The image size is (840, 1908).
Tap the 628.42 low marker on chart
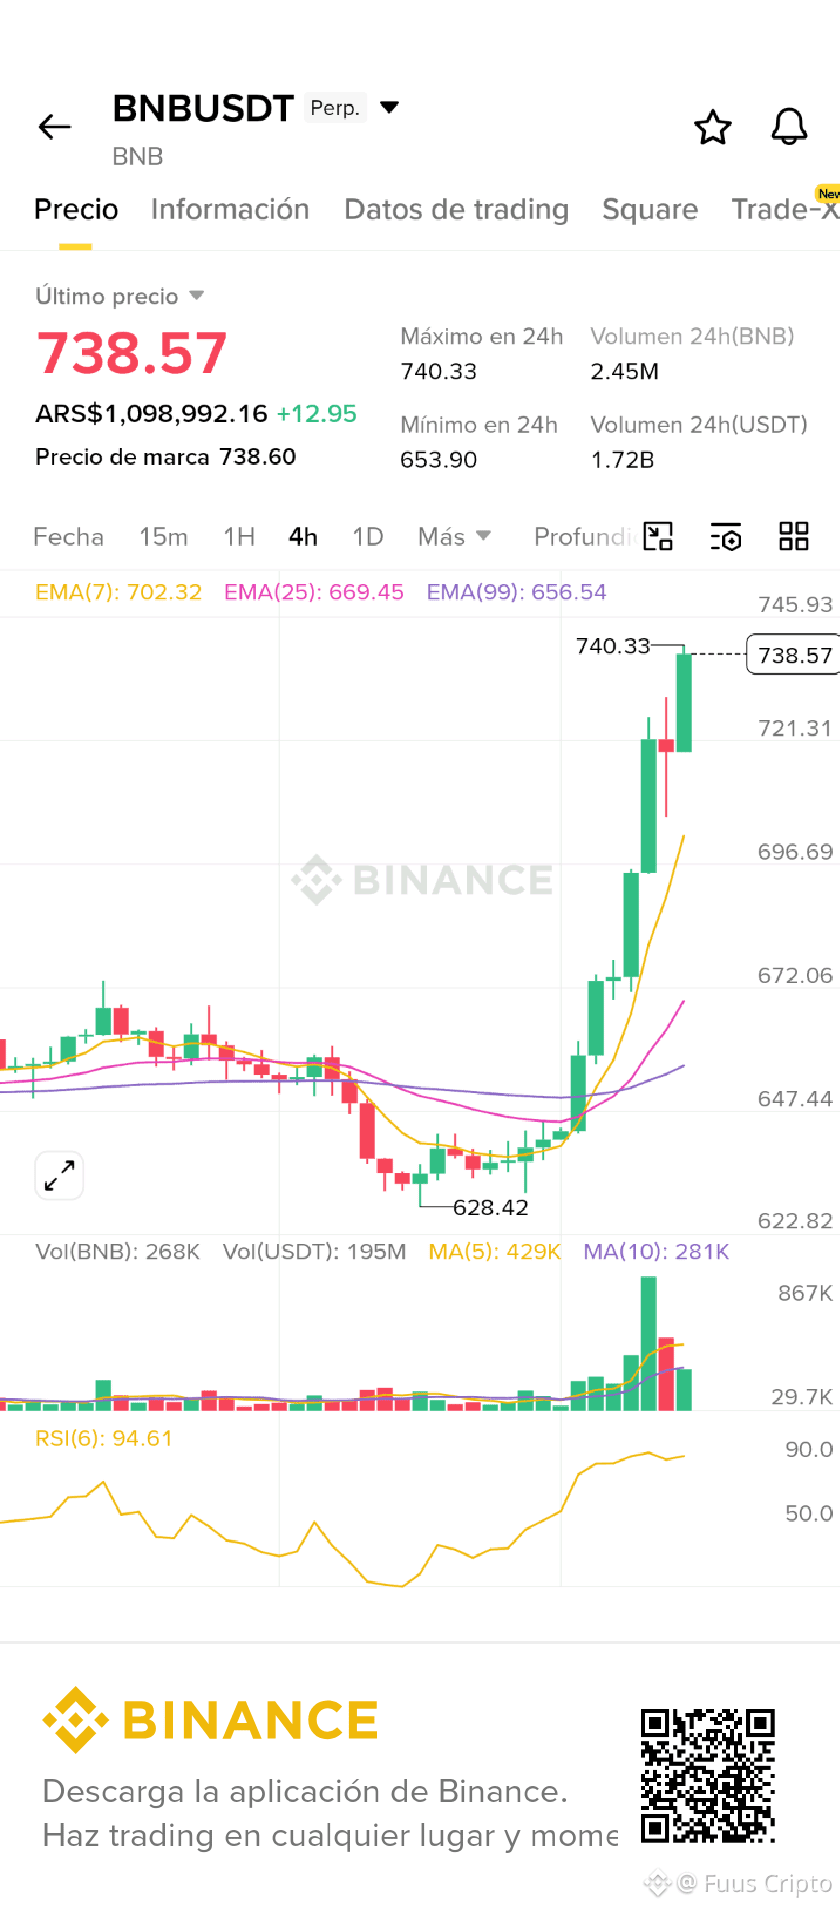point(491,1207)
